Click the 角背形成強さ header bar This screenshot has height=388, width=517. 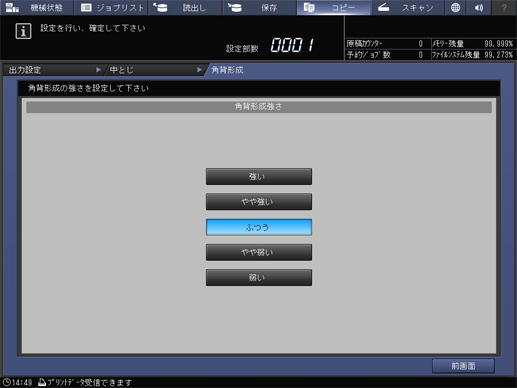pos(259,107)
